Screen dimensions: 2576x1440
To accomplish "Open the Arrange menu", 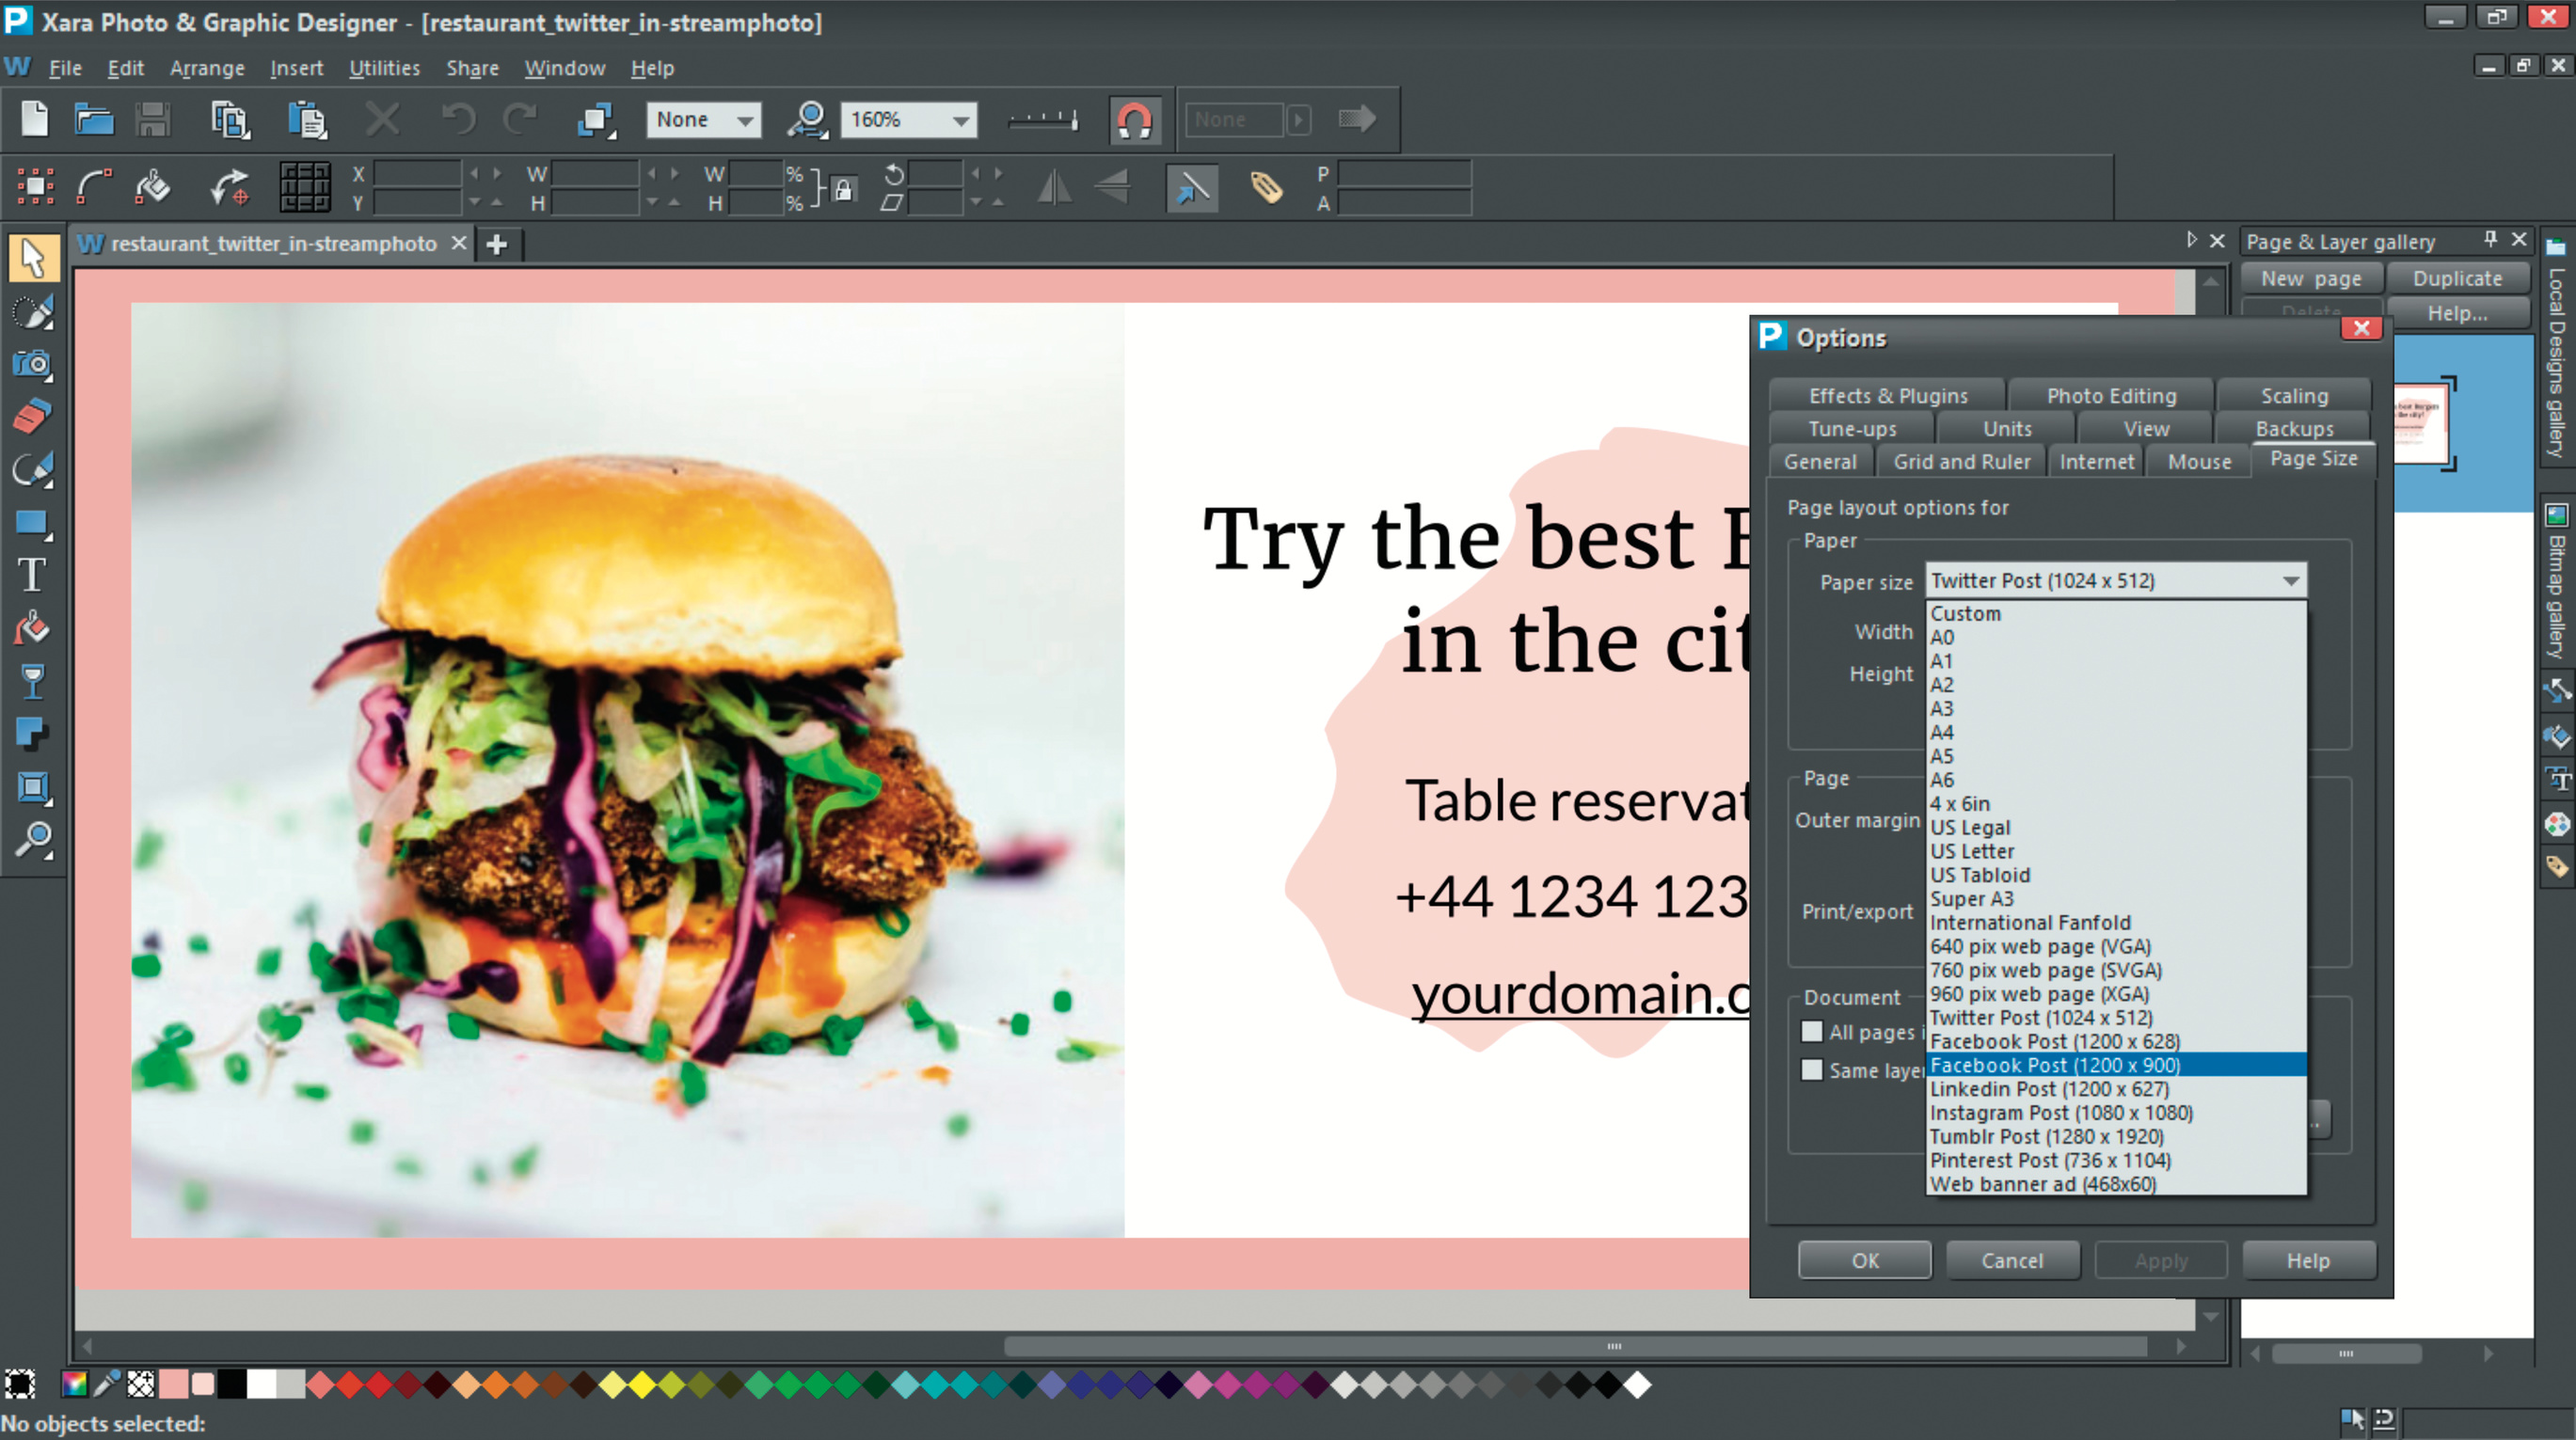I will pyautogui.click(x=207, y=68).
